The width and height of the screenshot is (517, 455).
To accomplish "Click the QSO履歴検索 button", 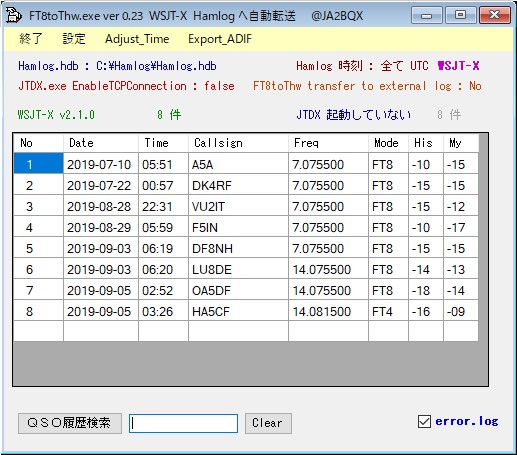I will 70,423.
